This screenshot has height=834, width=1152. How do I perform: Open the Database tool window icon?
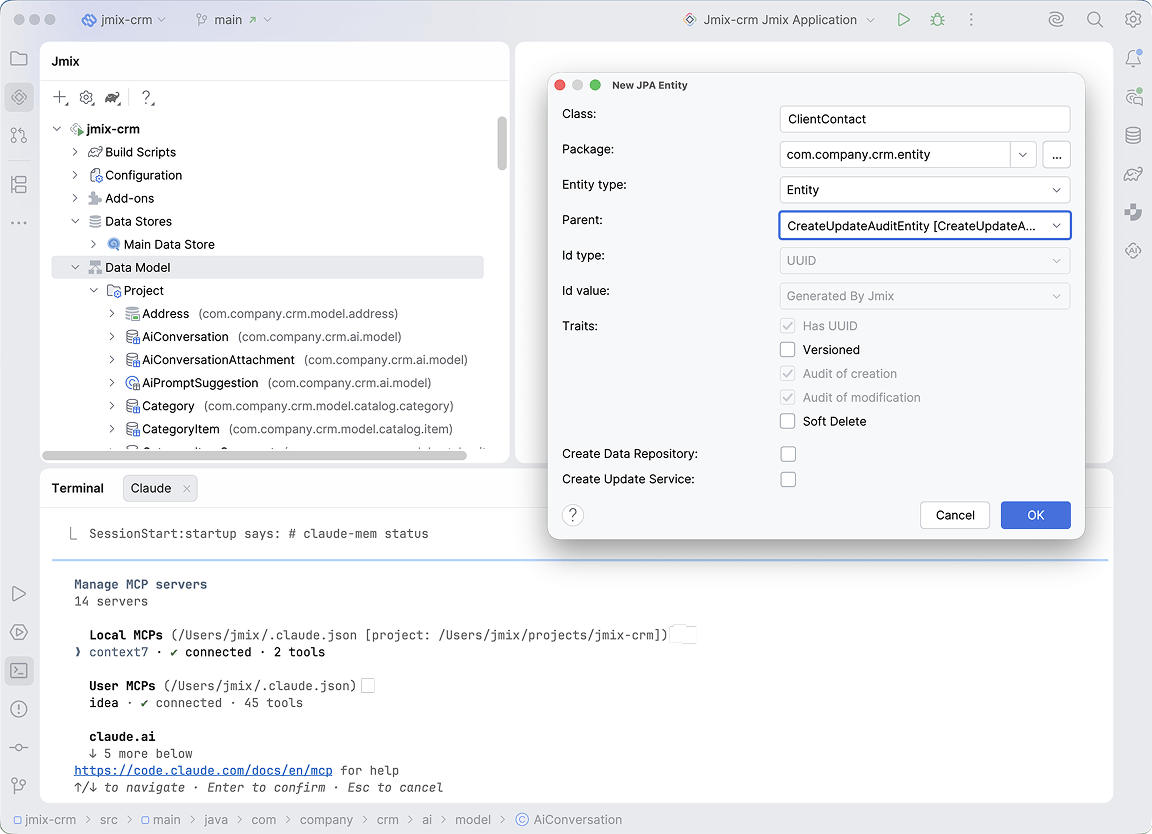(1134, 135)
